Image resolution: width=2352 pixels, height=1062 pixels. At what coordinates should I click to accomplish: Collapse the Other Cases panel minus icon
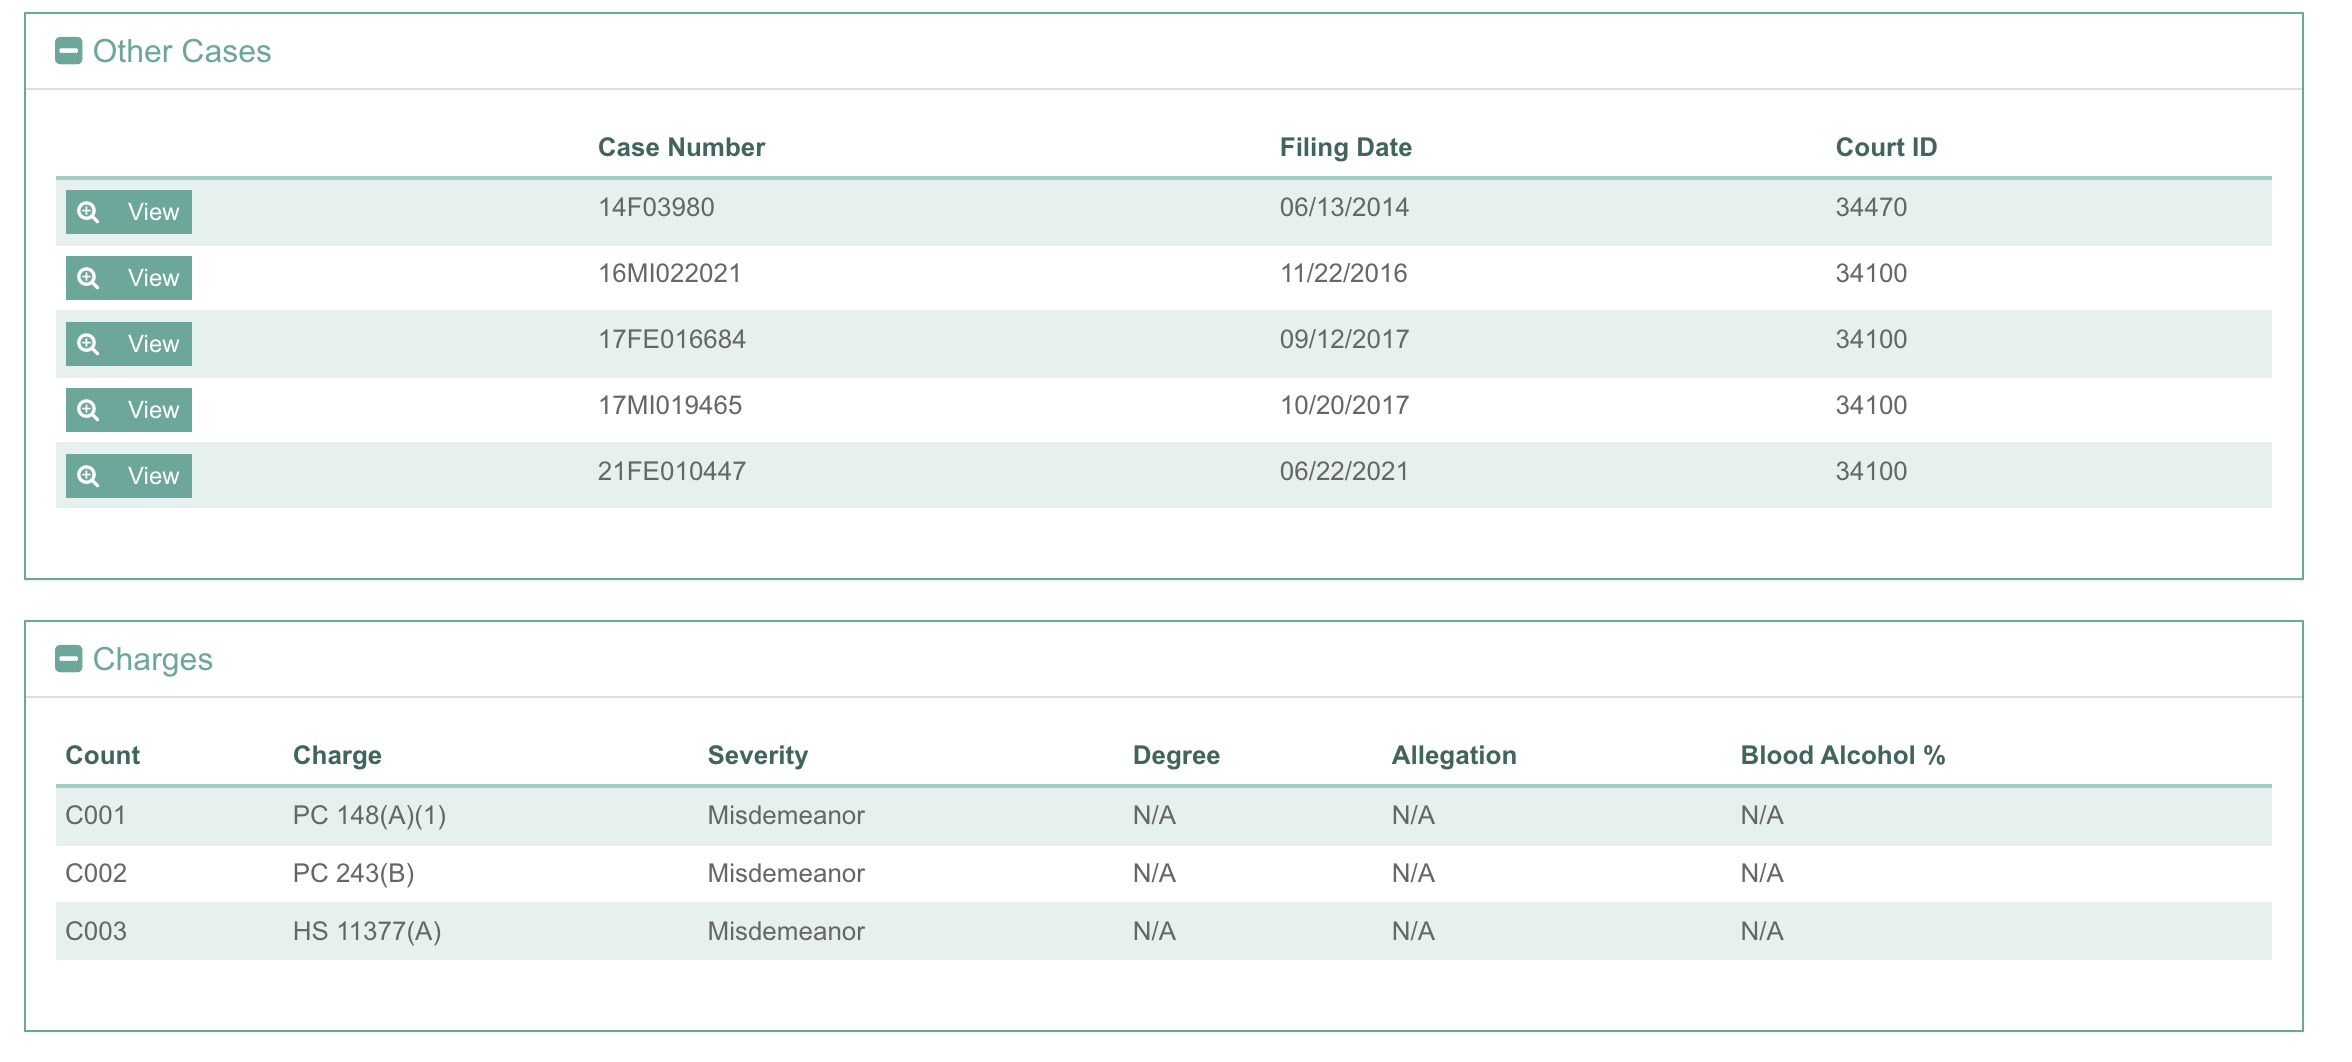click(x=68, y=51)
